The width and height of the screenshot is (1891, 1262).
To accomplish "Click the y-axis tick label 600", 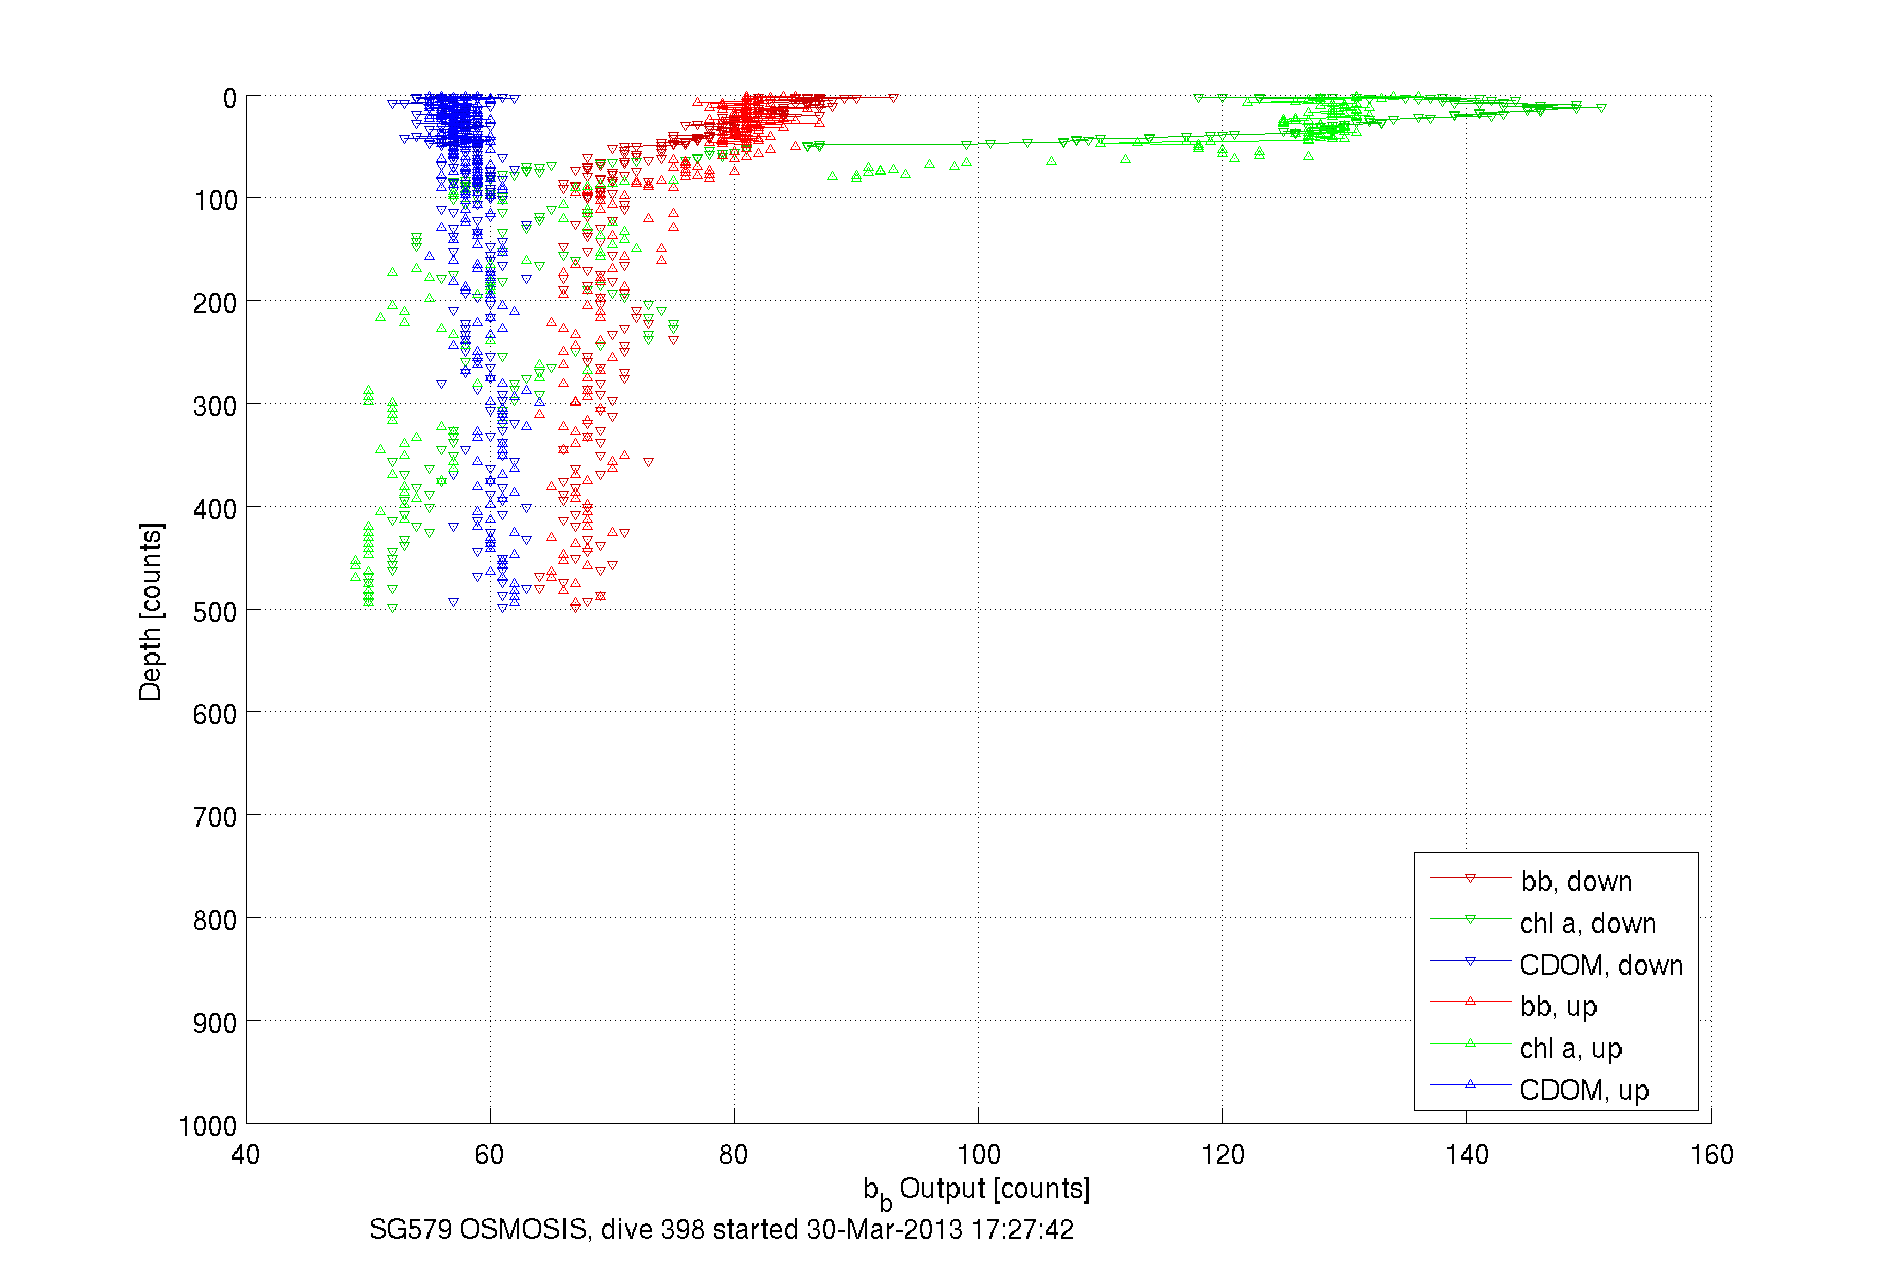I will coord(215,714).
